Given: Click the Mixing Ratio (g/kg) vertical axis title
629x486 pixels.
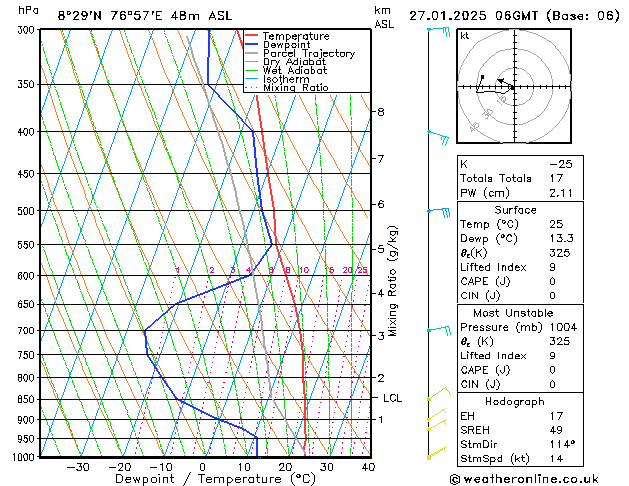Looking at the screenshot, I should pos(392,281).
